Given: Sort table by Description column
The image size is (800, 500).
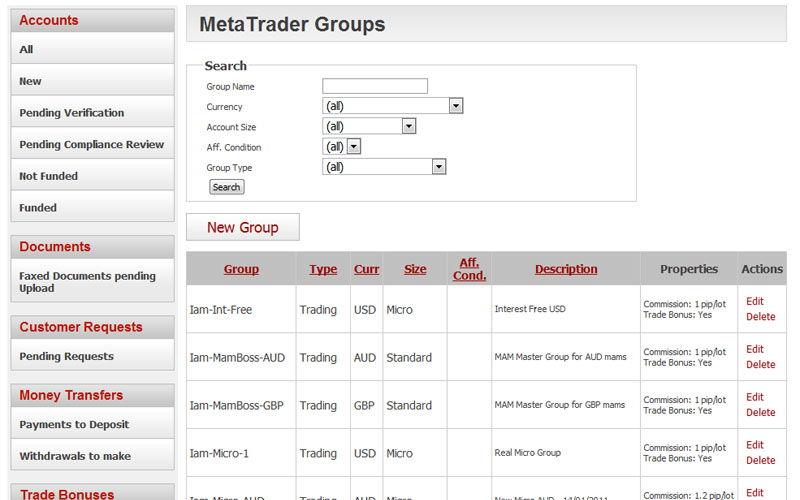Looking at the screenshot, I should click(566, 269).
